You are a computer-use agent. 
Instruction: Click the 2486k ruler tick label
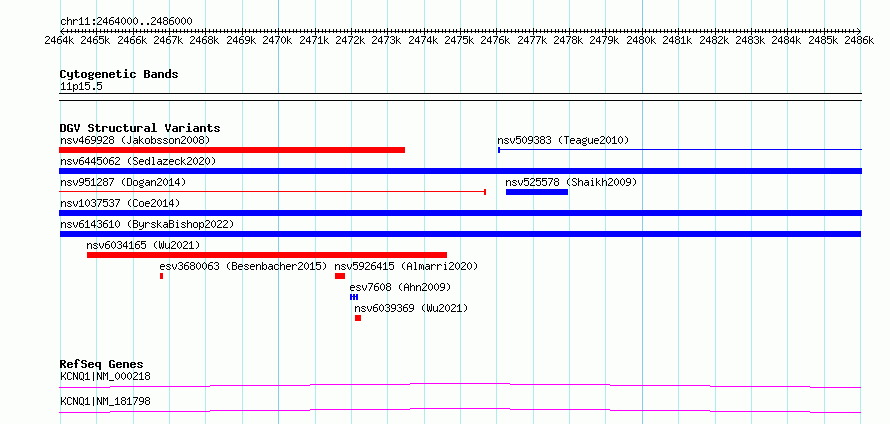pyautogui.click(x=859, y=40)
